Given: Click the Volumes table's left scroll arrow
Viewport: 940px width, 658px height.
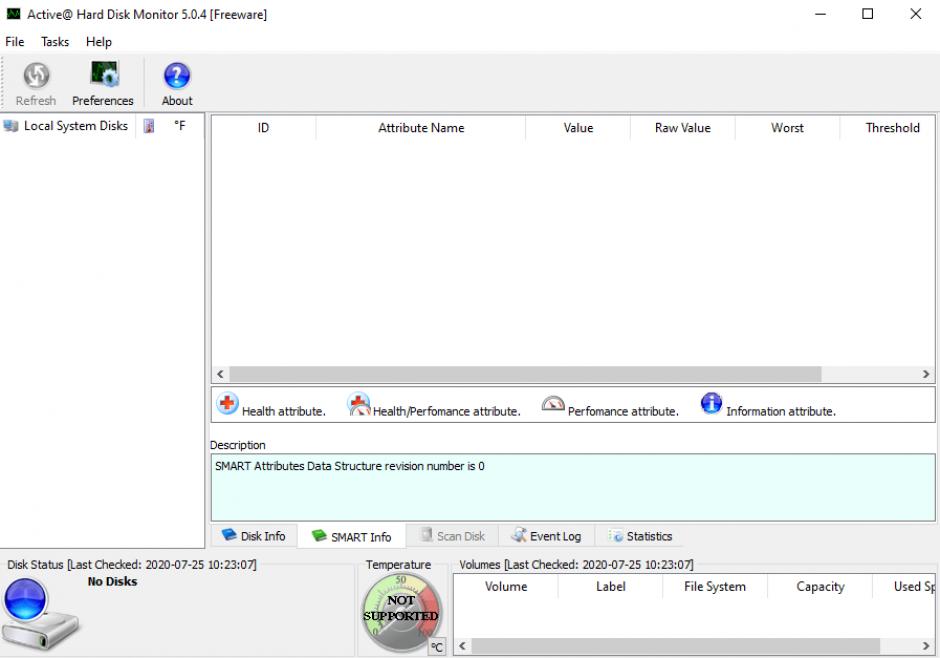Looking at the screenshot, I should click(x=462, y=646).
